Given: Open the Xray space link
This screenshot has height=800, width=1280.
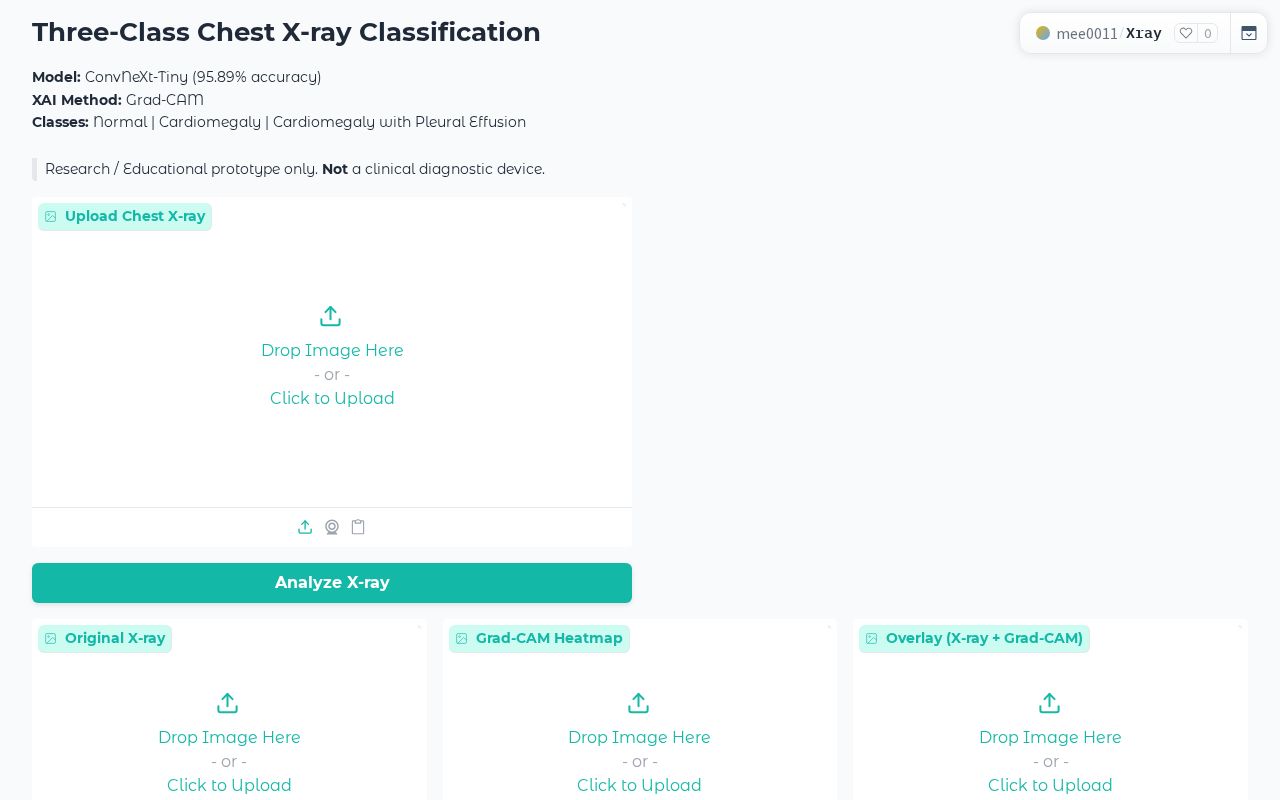Looking at the screenshot, I should (1144, 33).
